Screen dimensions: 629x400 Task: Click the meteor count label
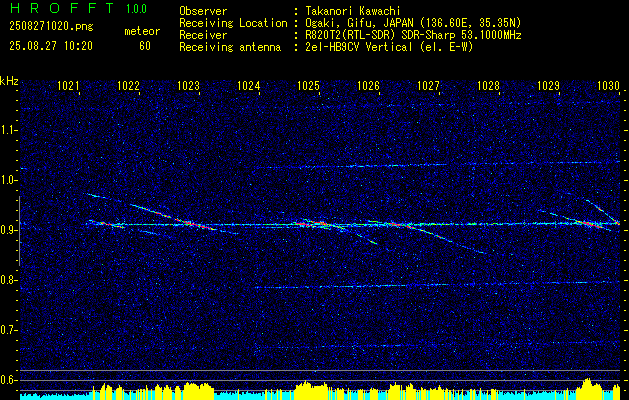(142, 31)
